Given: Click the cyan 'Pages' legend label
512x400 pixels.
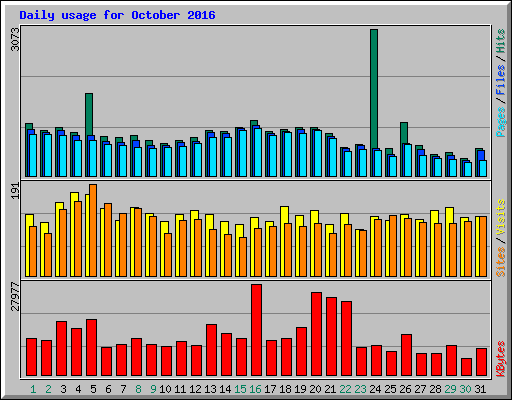Looking at the screenshot, I should pyautogui.click(x=501, y=122).
